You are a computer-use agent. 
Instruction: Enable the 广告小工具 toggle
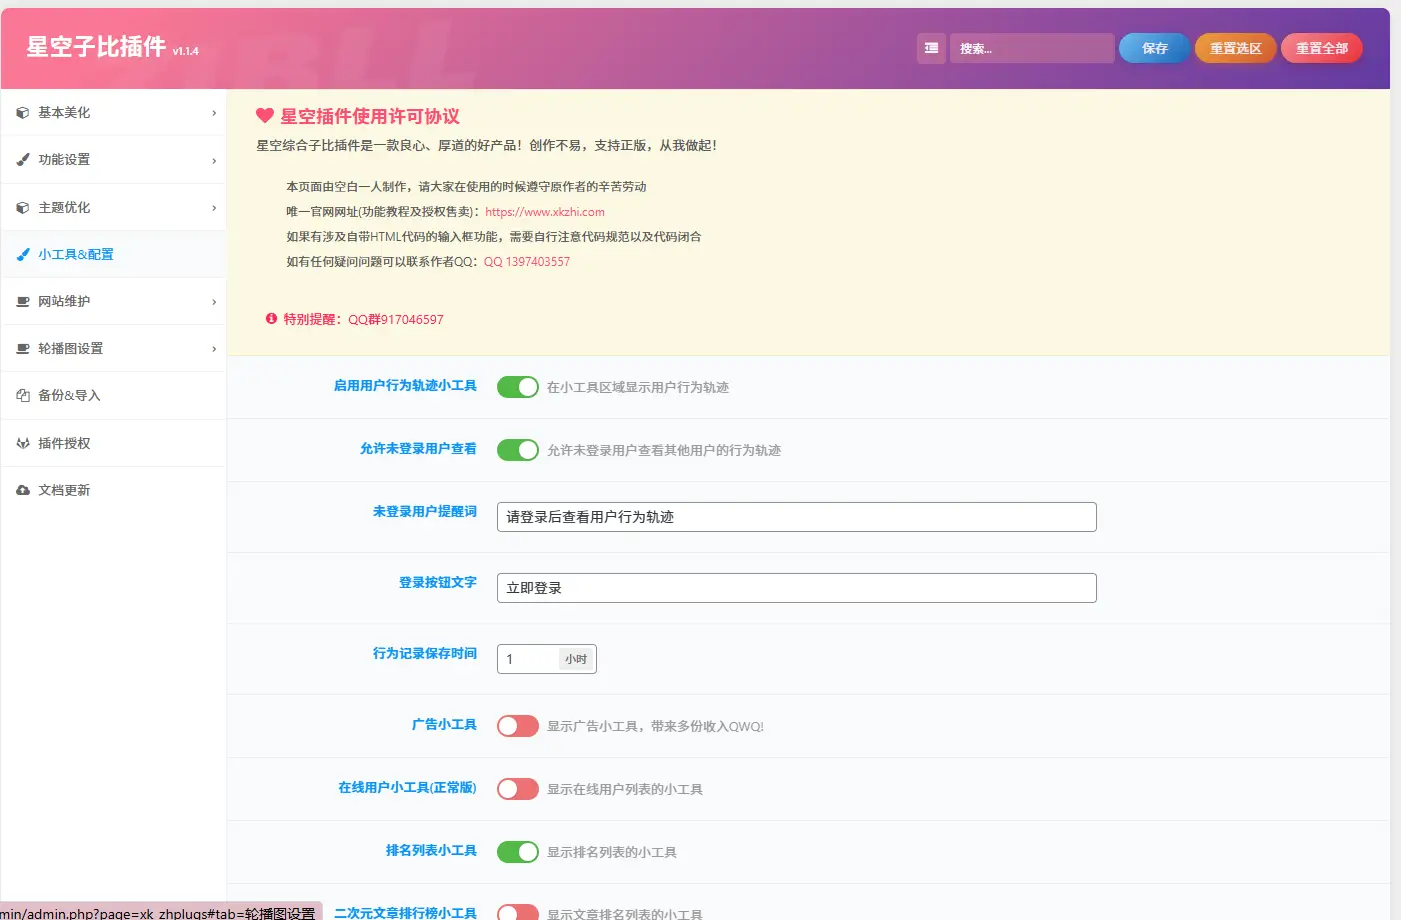click(517, 725)
